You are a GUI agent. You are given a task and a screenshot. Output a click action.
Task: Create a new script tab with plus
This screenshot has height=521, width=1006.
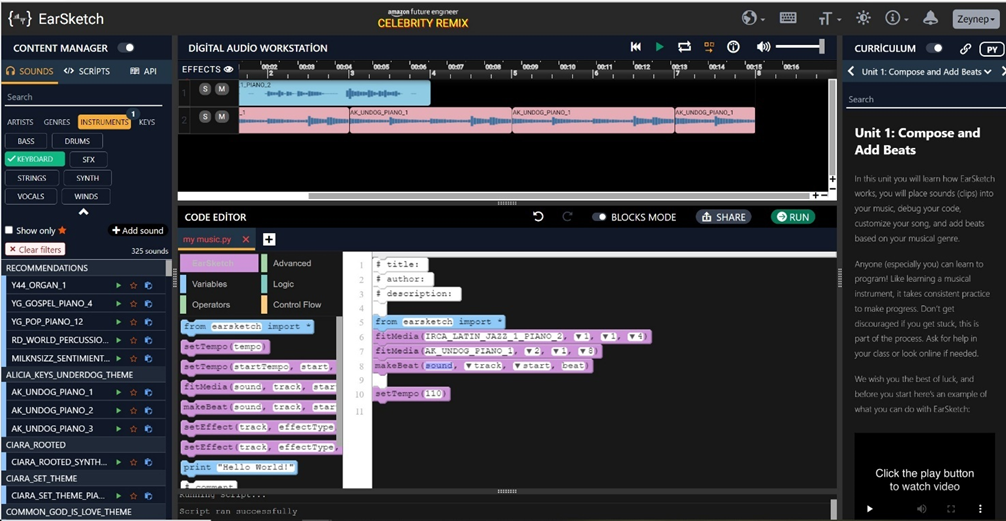(x=269, y=239)
